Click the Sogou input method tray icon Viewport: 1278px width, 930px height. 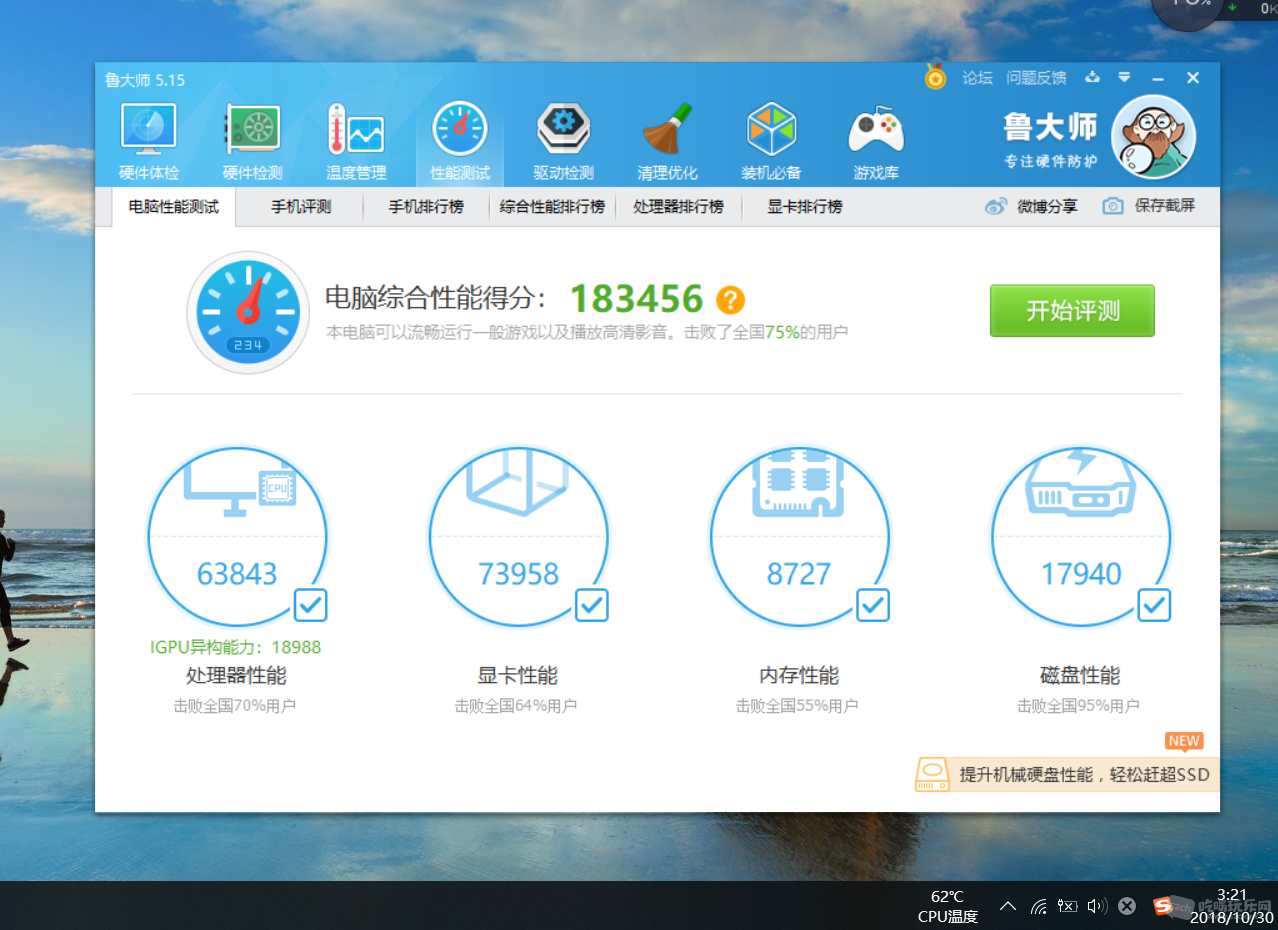(1163, 906)
